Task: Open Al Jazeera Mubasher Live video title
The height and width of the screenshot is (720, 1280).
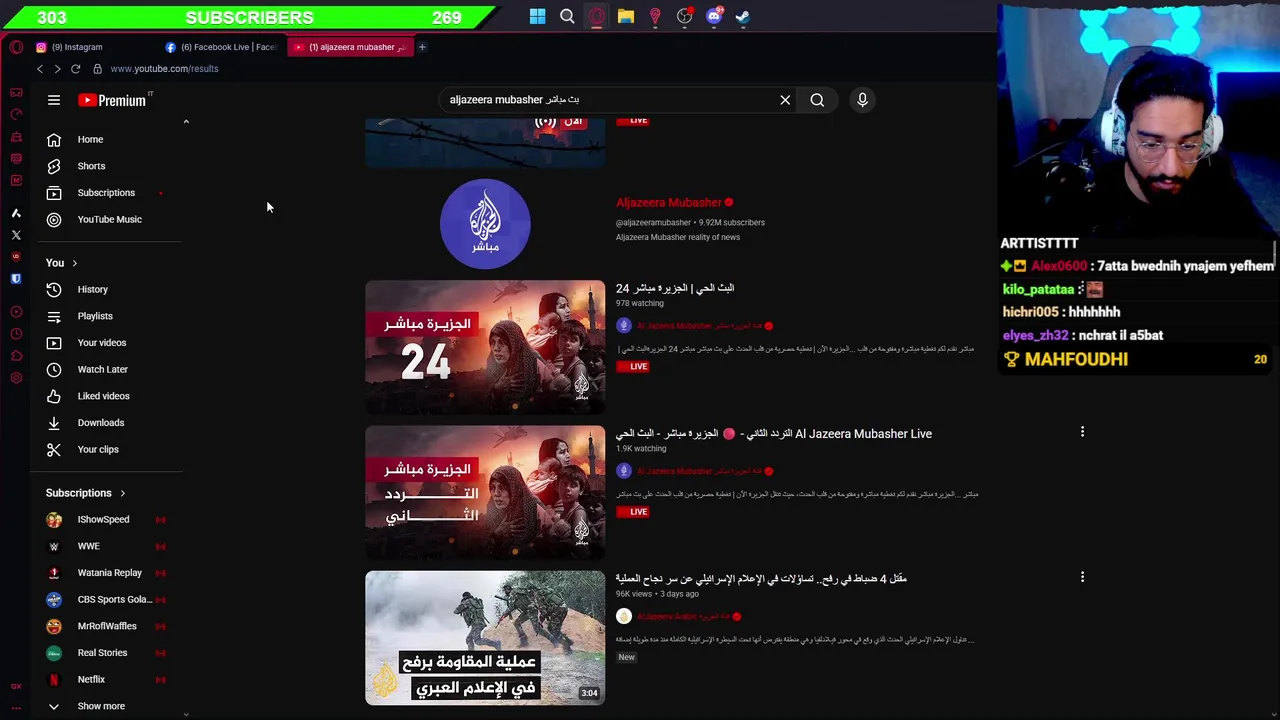Action: (x=774, y=434)
